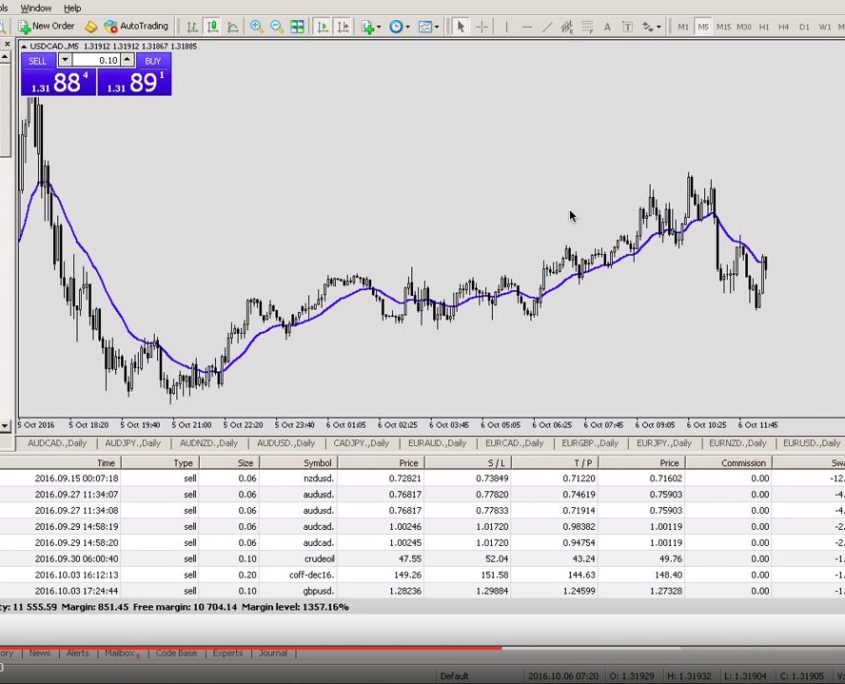Open a New Order

click(x=46, y=27)
